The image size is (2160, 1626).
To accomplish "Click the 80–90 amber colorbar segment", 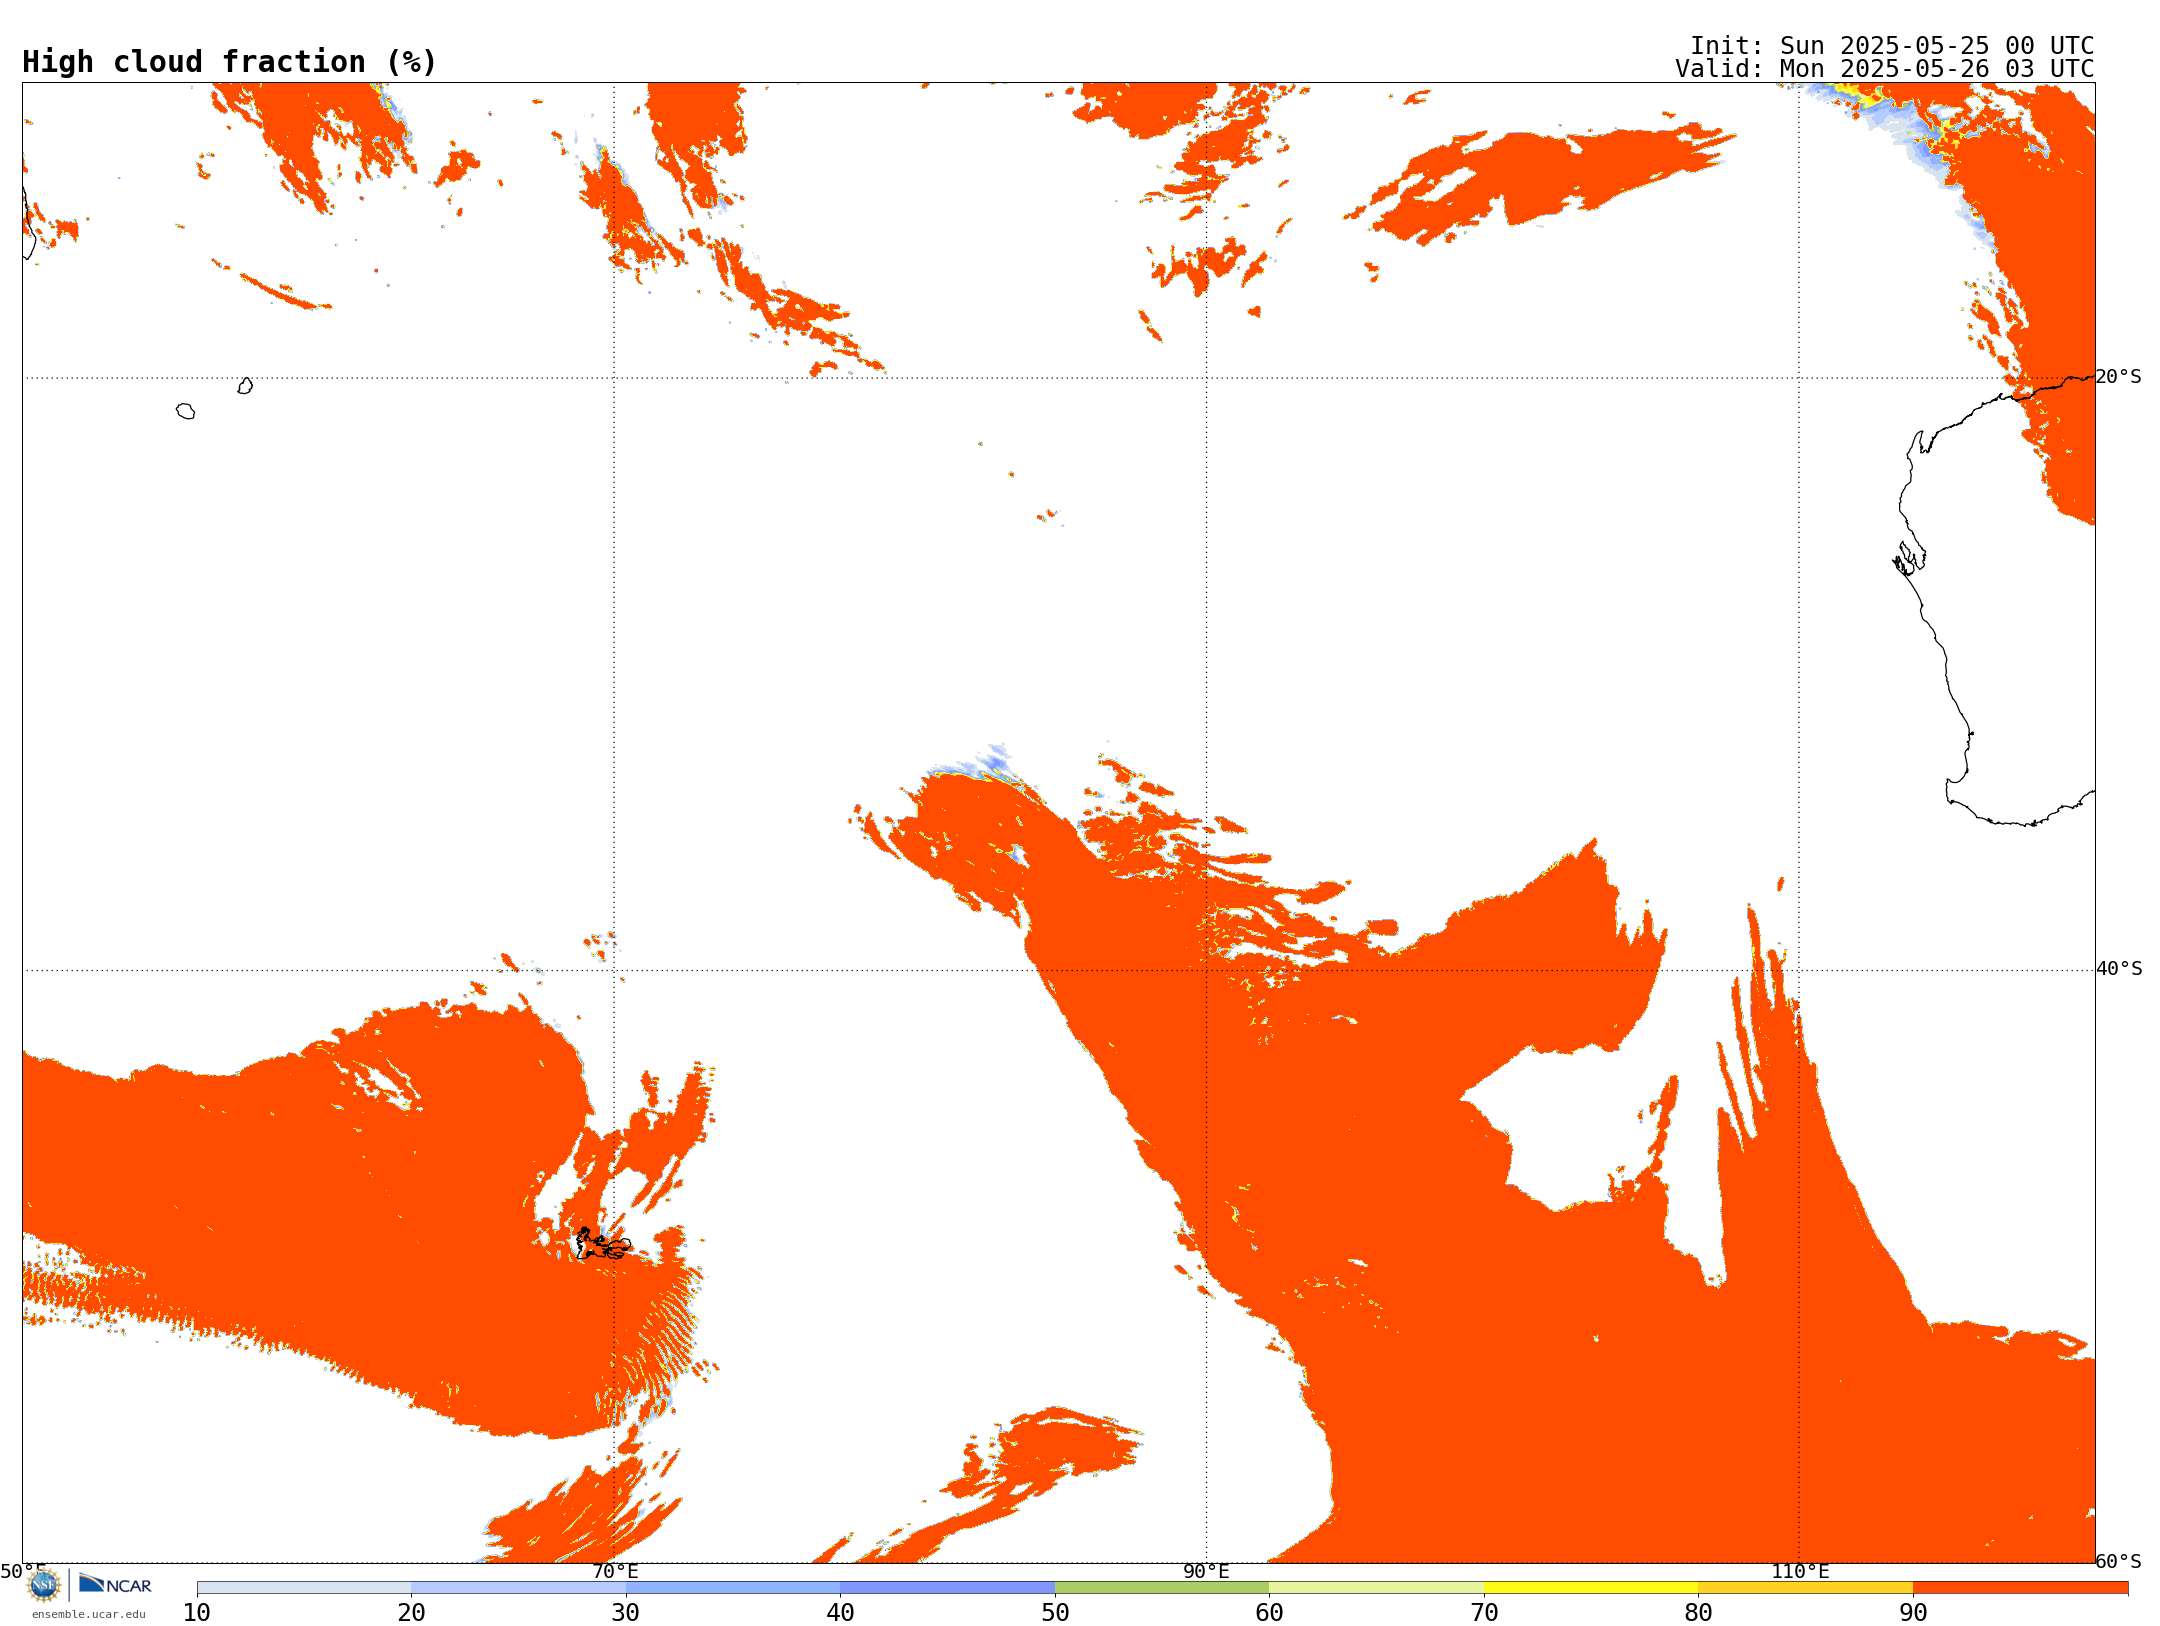I will 1806,1588.
